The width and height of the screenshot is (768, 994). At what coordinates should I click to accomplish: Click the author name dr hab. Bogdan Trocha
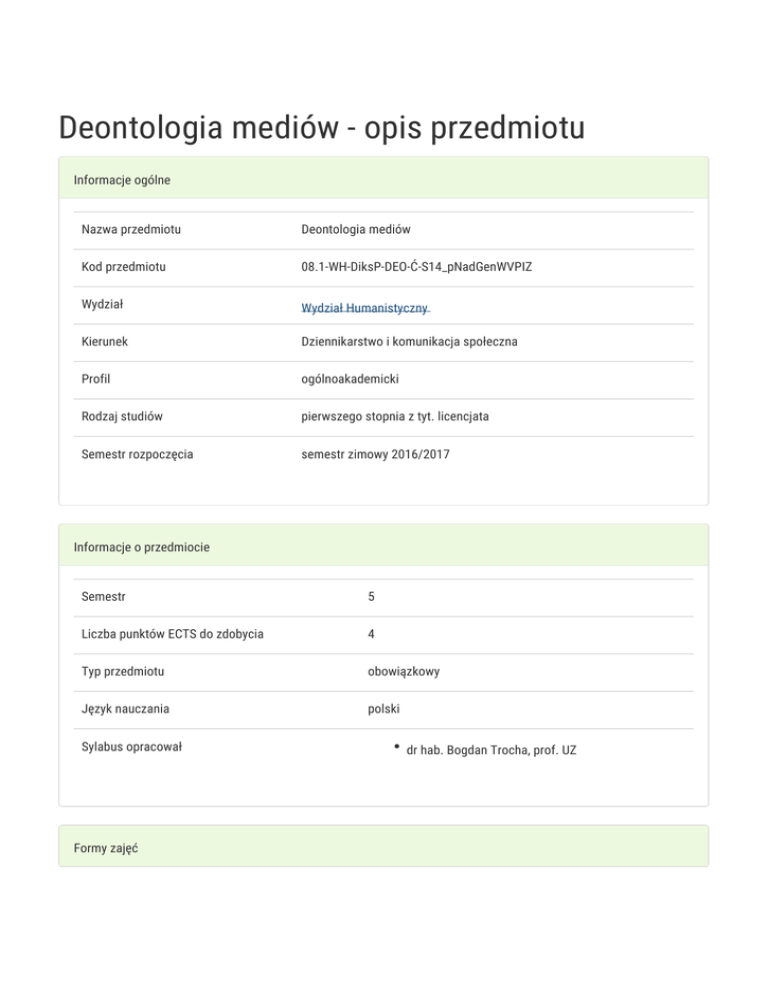pyautogui.click(x=491, y=750)
